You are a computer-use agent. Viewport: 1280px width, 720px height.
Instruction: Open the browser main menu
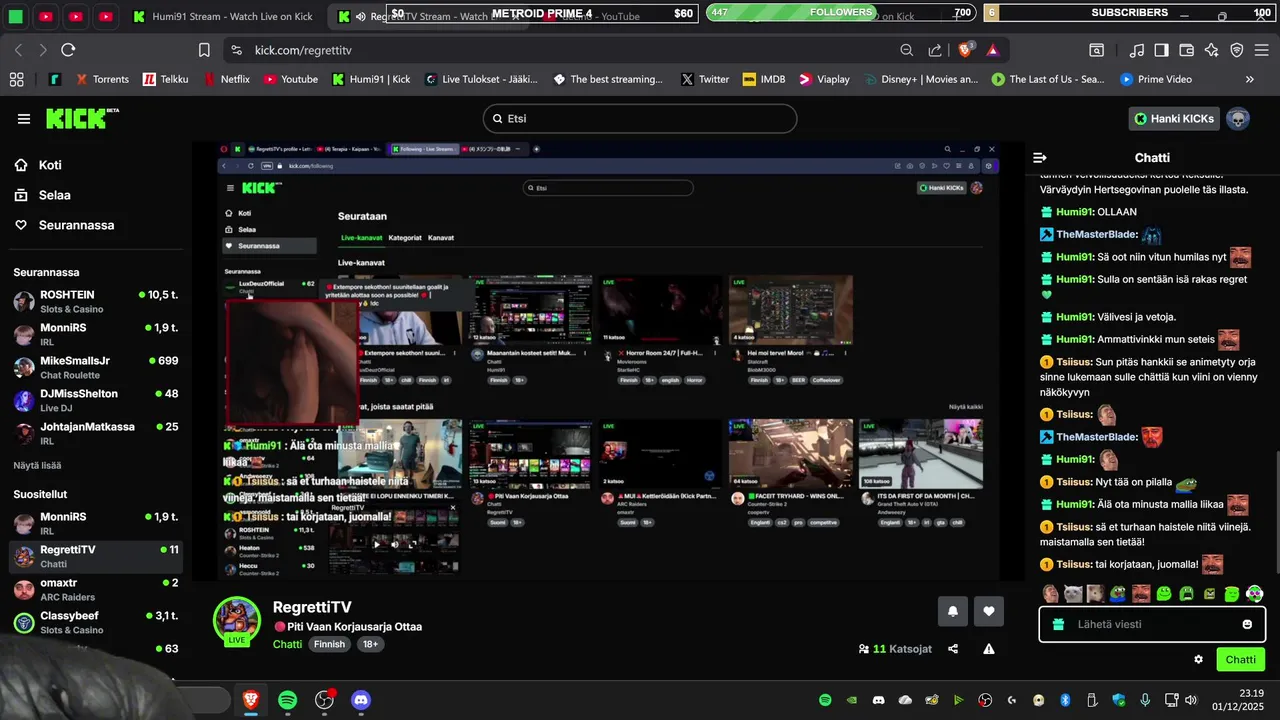coord(1262,50)
